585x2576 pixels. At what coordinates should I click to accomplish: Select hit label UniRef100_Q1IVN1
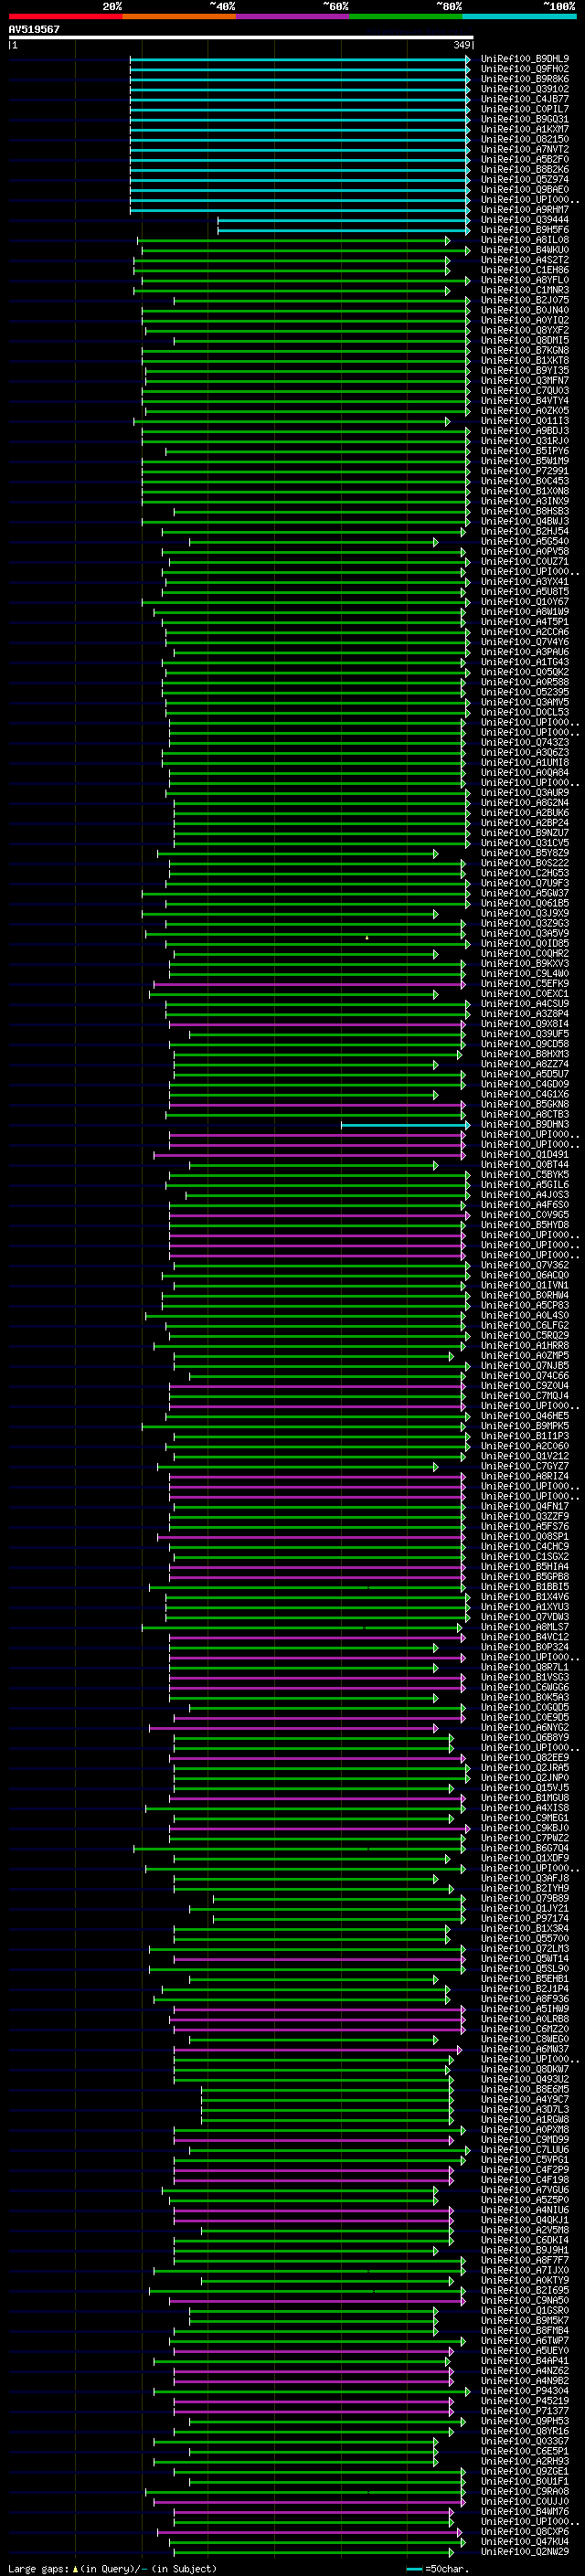[x=524, y=1285]
